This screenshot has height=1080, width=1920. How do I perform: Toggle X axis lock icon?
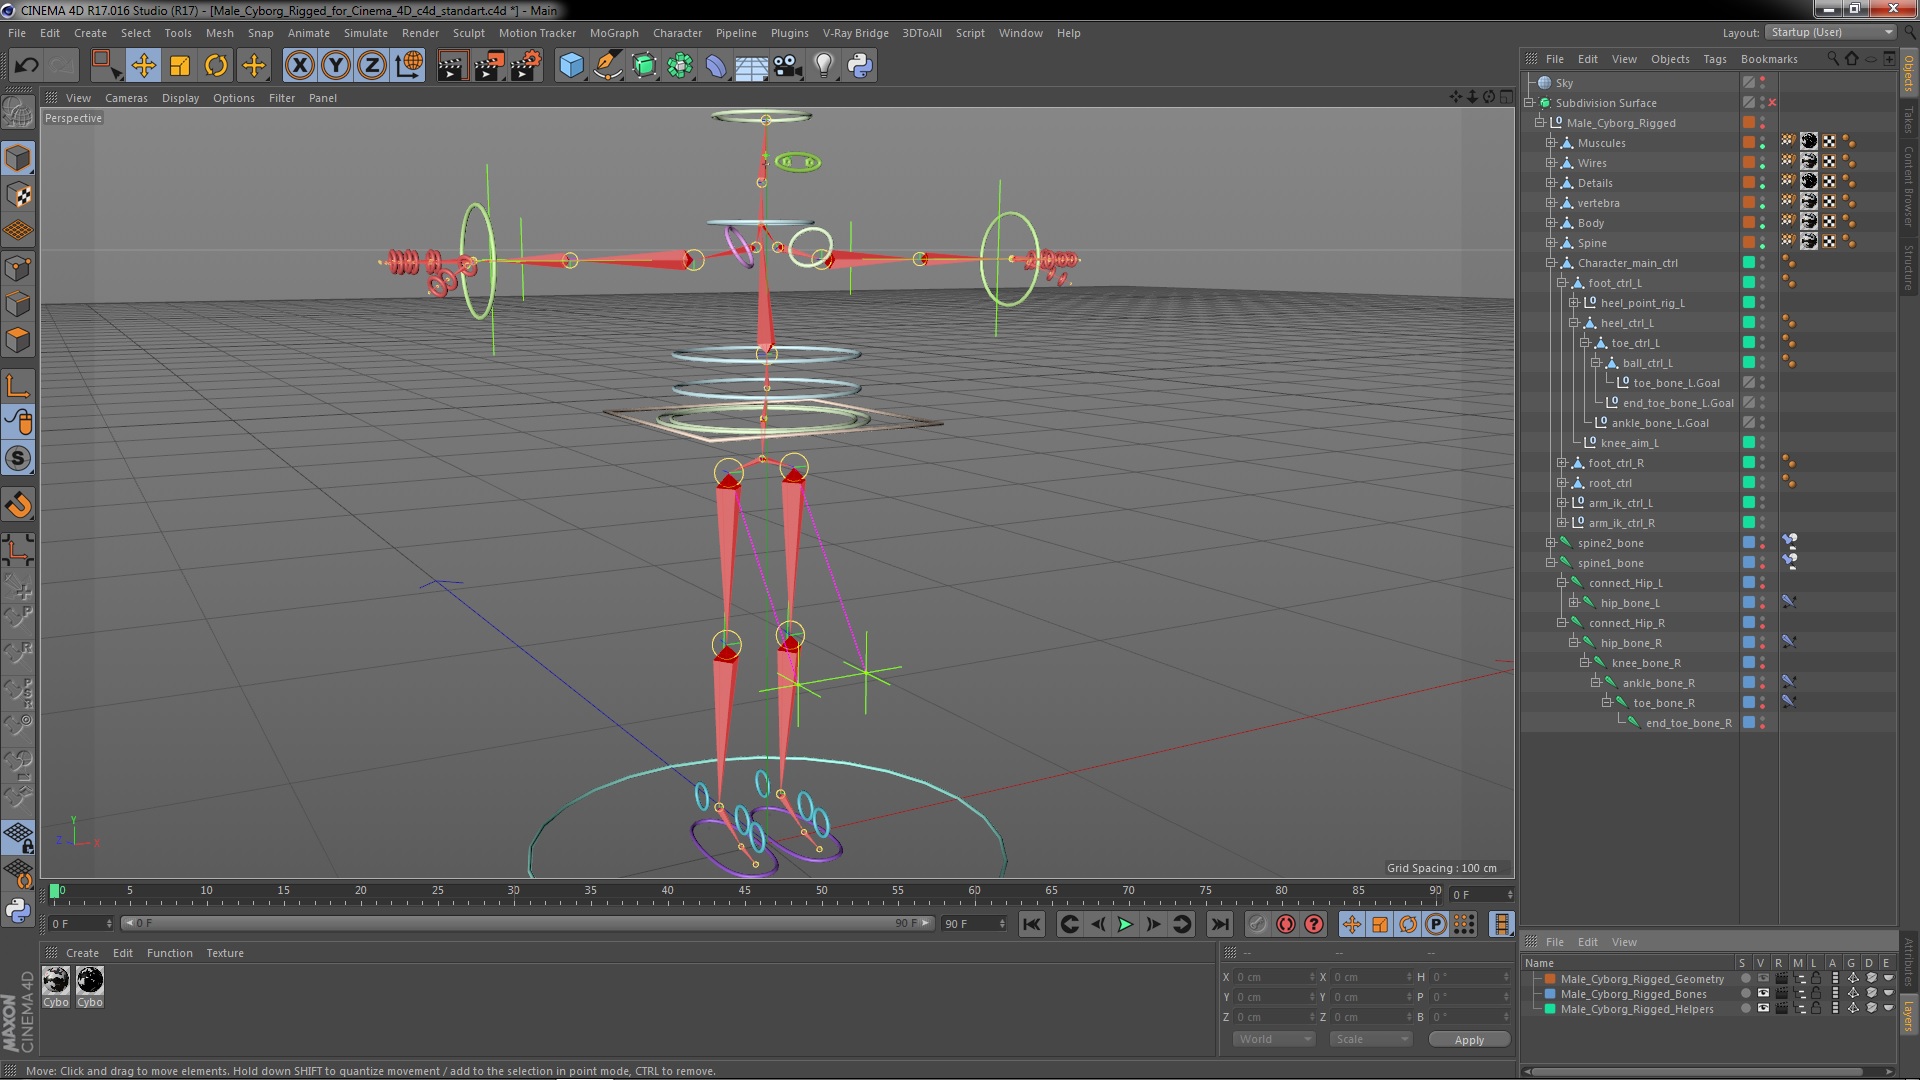pos(299,66)
